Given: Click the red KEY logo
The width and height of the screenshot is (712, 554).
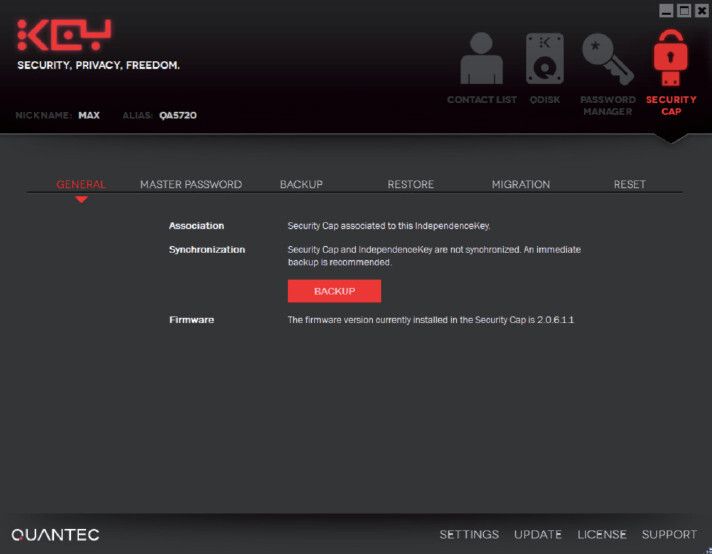Looking at the screenshot, I should coord(64,35).
